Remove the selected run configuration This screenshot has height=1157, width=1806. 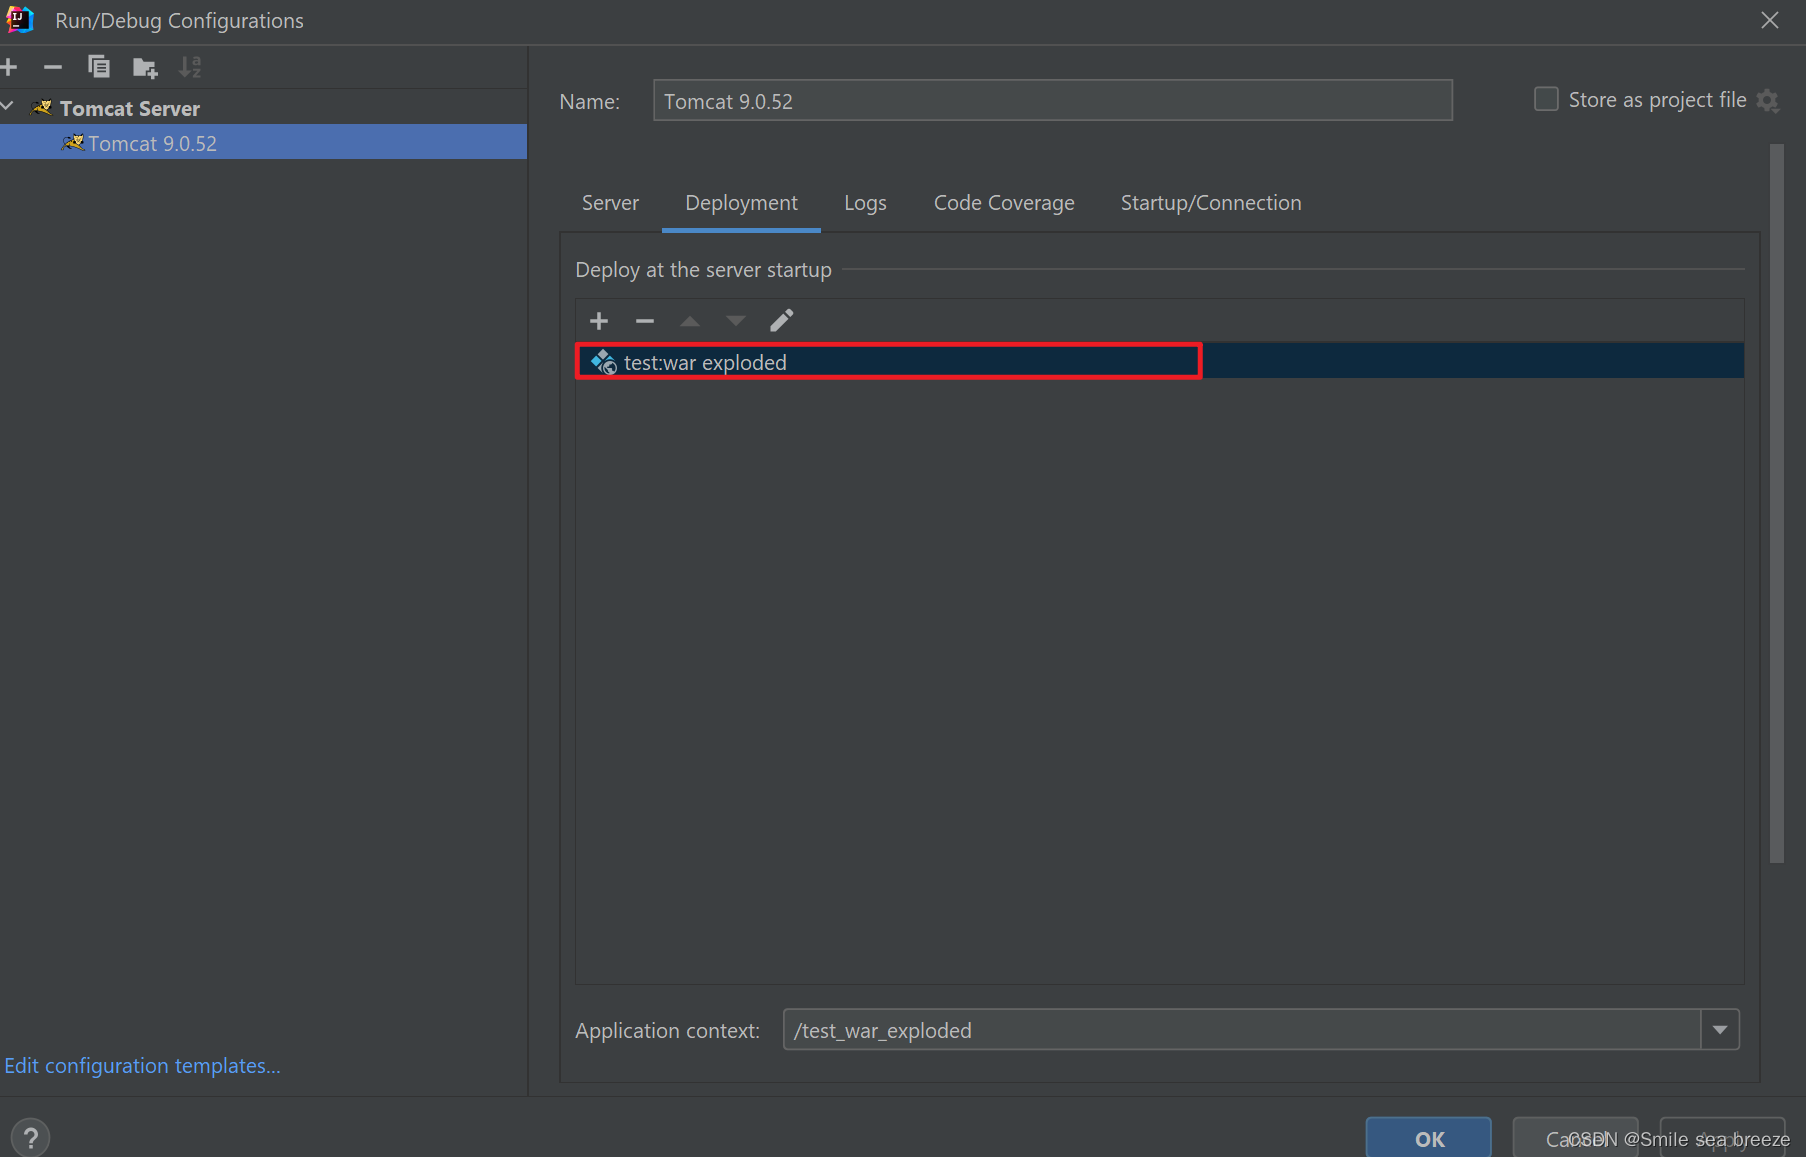pos(53,67)
